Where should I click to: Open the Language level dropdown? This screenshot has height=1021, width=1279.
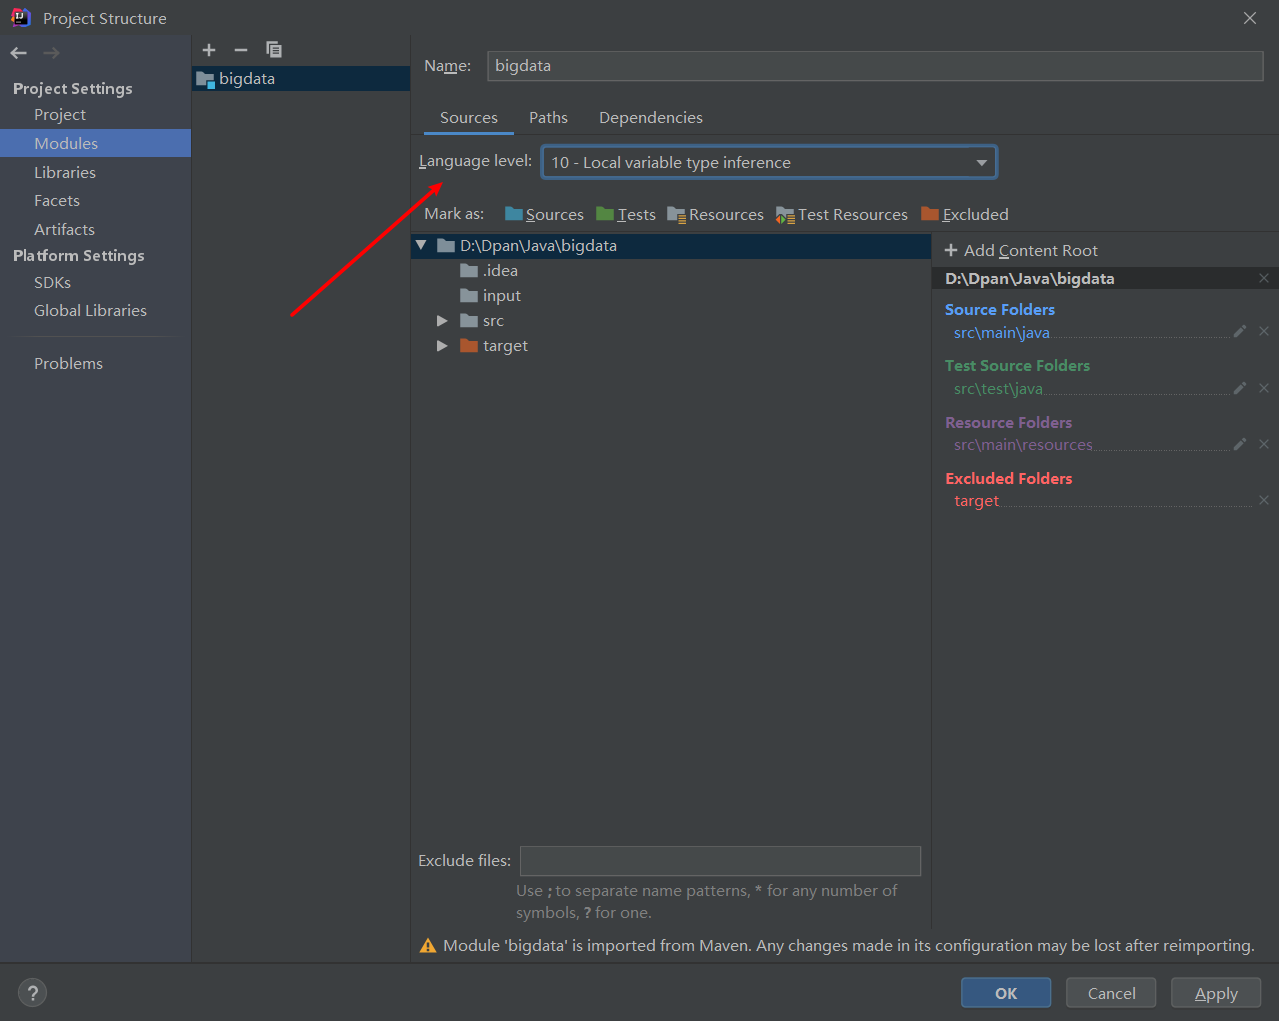(x=979, y=161)
